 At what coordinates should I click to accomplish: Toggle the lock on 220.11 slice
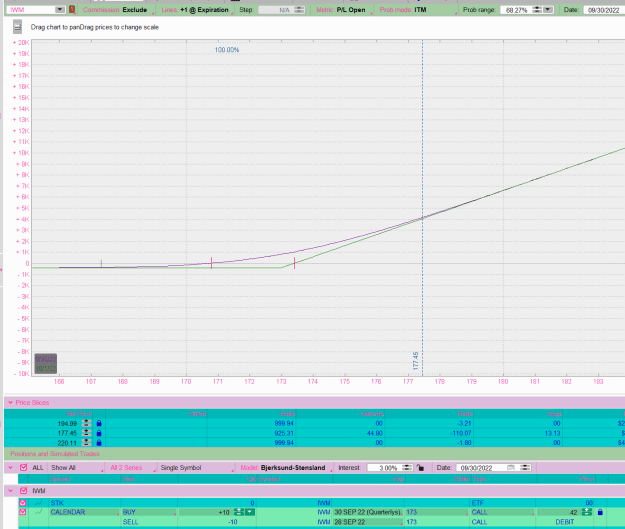coord(99,442)
